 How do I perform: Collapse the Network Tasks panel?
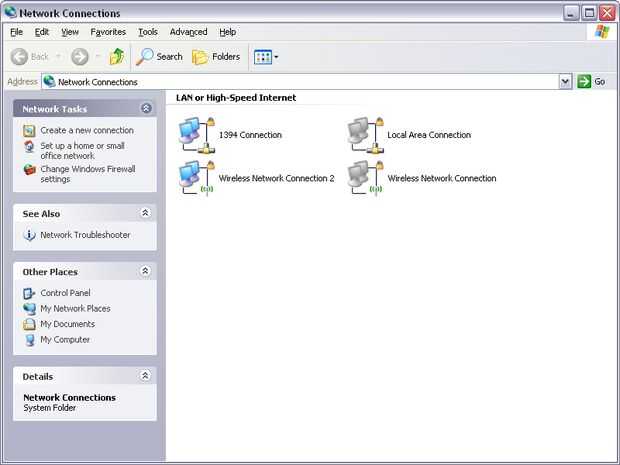tap(146, 108)
